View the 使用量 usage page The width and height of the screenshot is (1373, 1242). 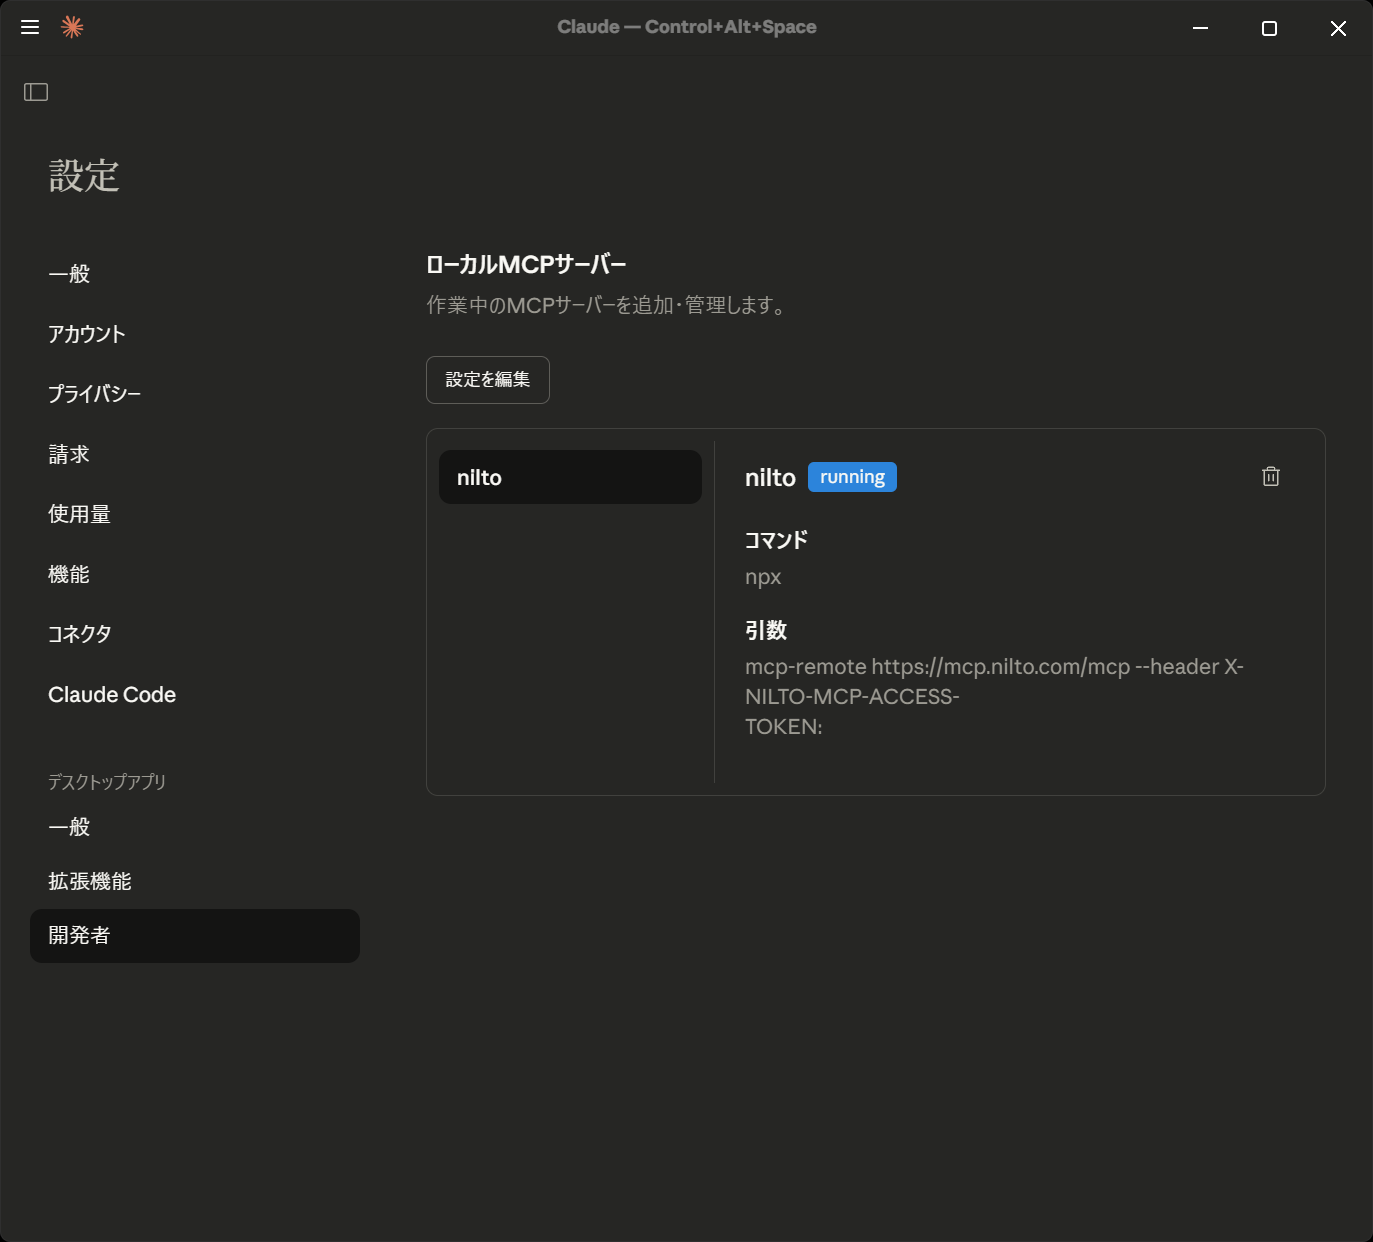click(79, 514)
